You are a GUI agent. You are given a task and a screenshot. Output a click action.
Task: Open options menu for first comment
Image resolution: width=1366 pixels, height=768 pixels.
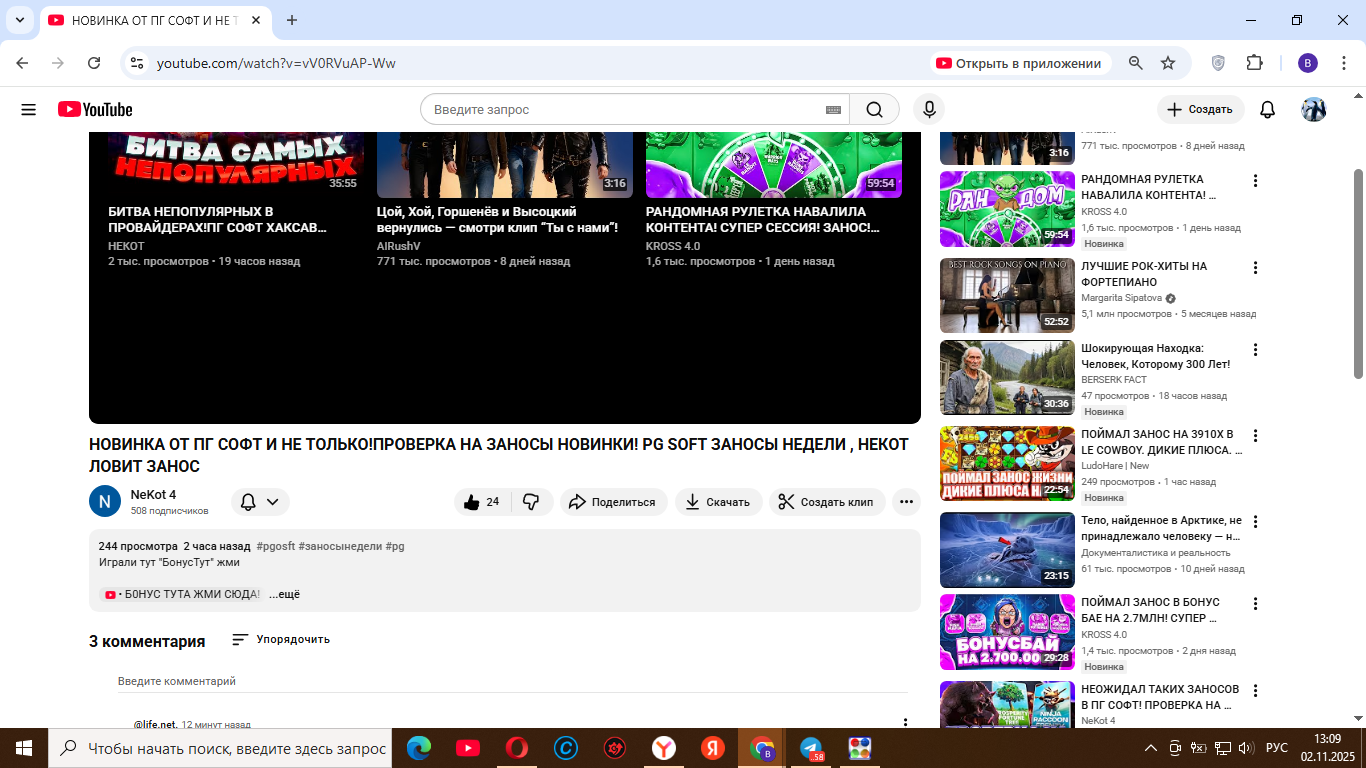point(906,723)
